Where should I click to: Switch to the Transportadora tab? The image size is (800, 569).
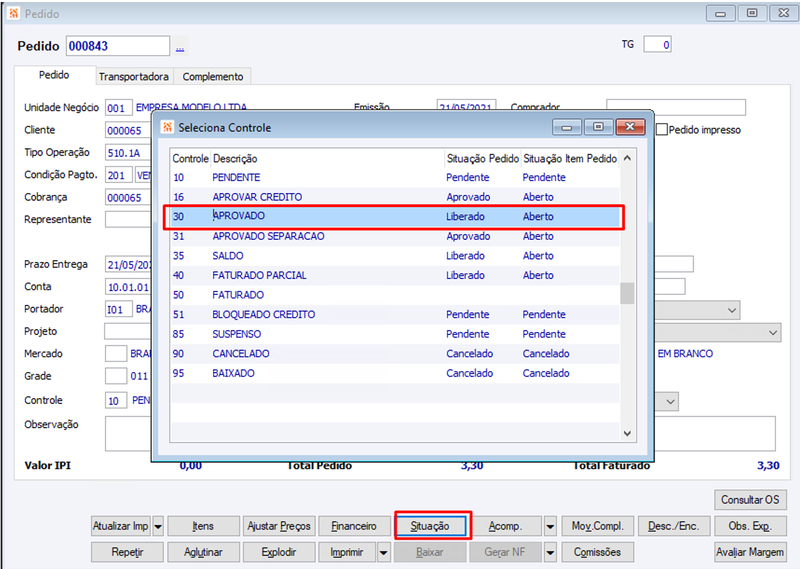point(134,77)
